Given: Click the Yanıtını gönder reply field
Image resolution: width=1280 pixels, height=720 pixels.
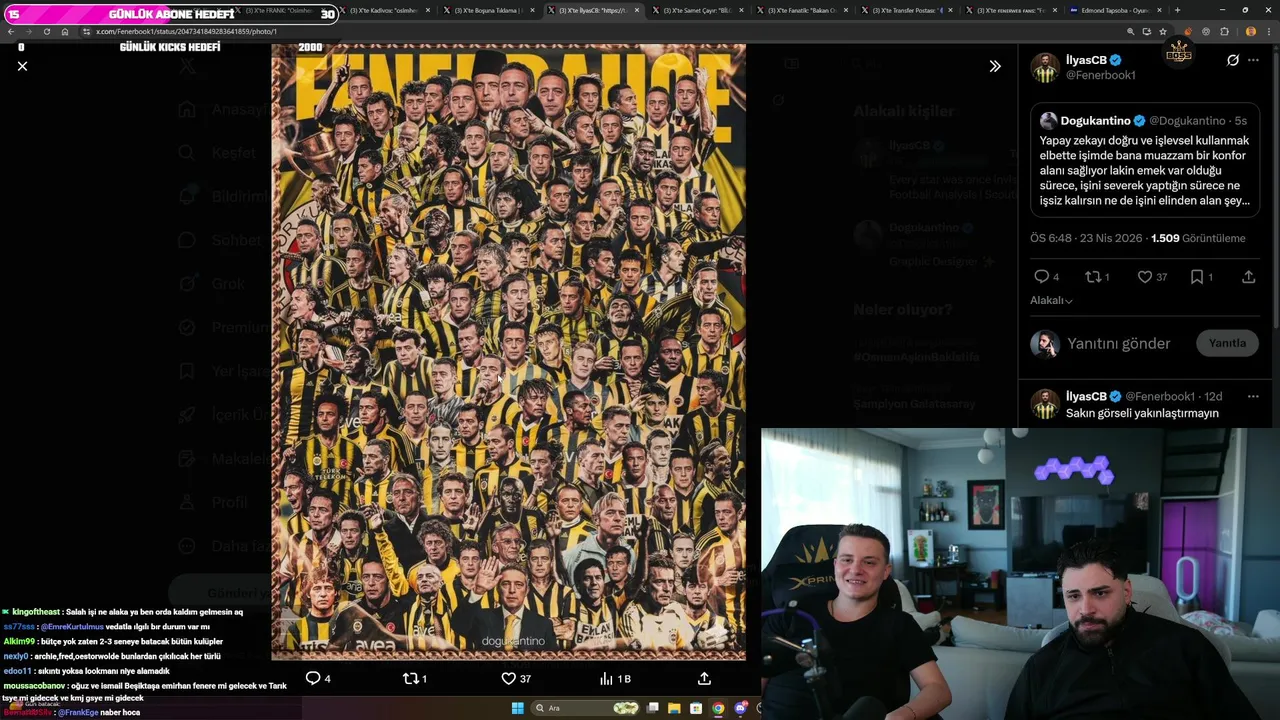Looking at the screenshot, I should click(1118, 343).
